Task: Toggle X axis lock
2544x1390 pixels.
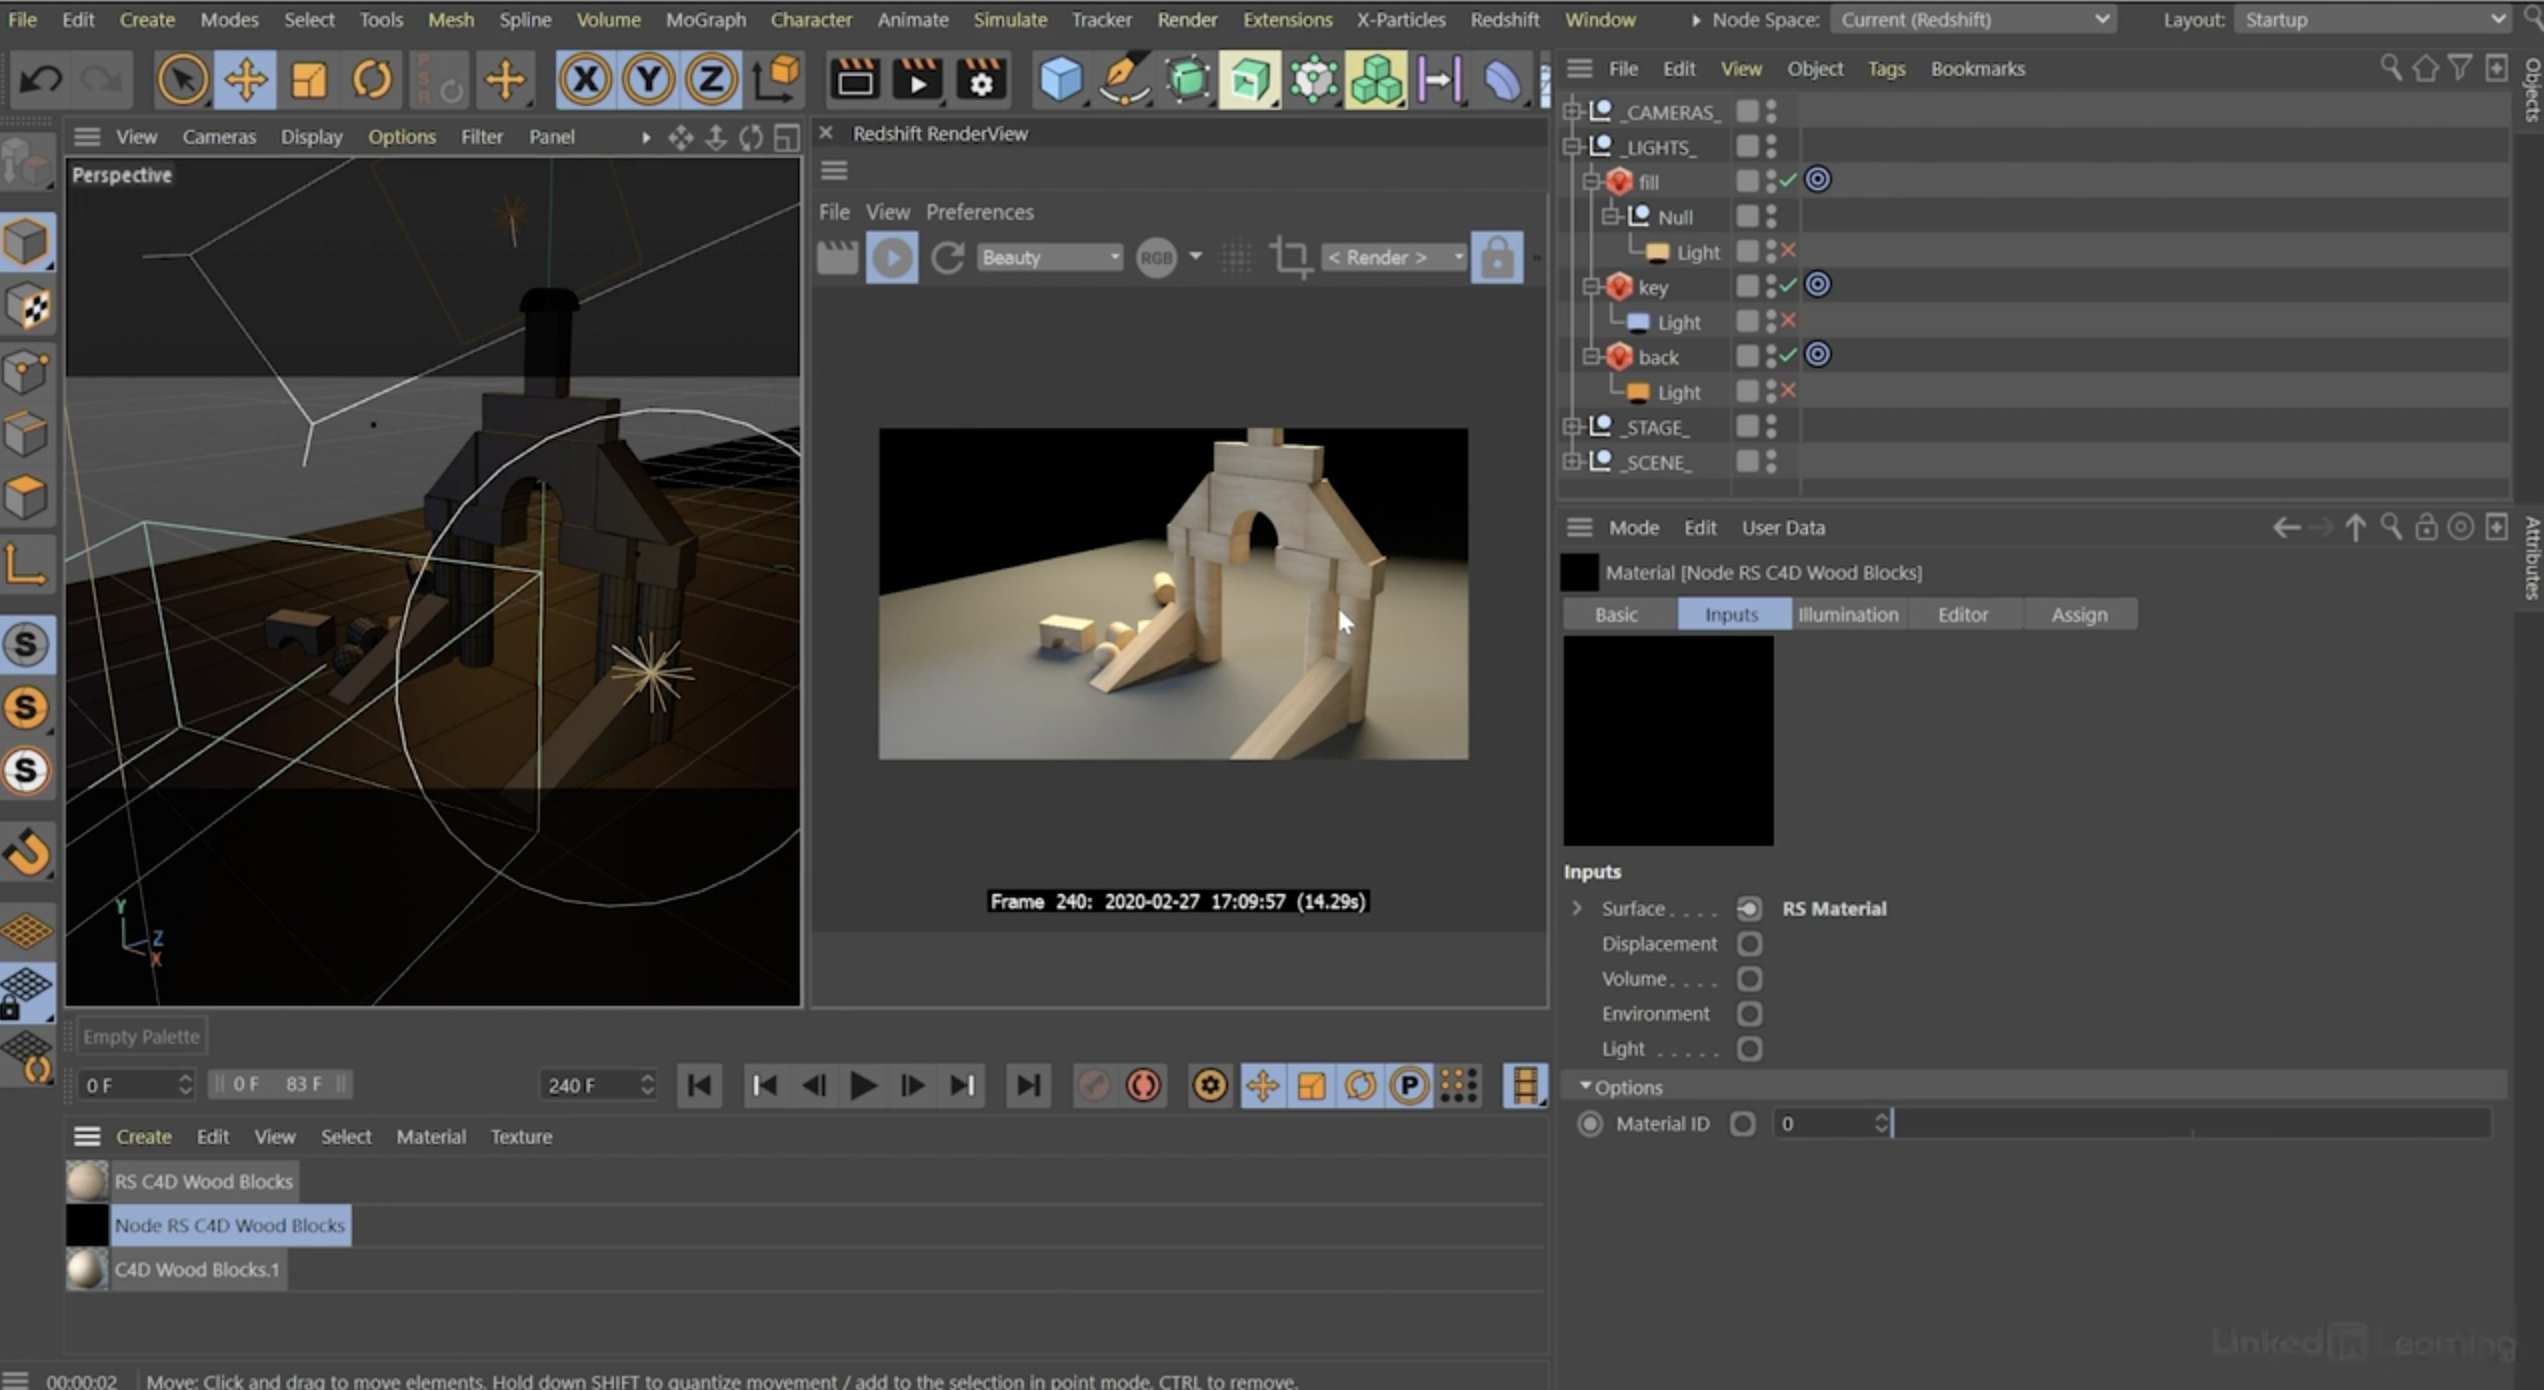Action: [585, 79]
